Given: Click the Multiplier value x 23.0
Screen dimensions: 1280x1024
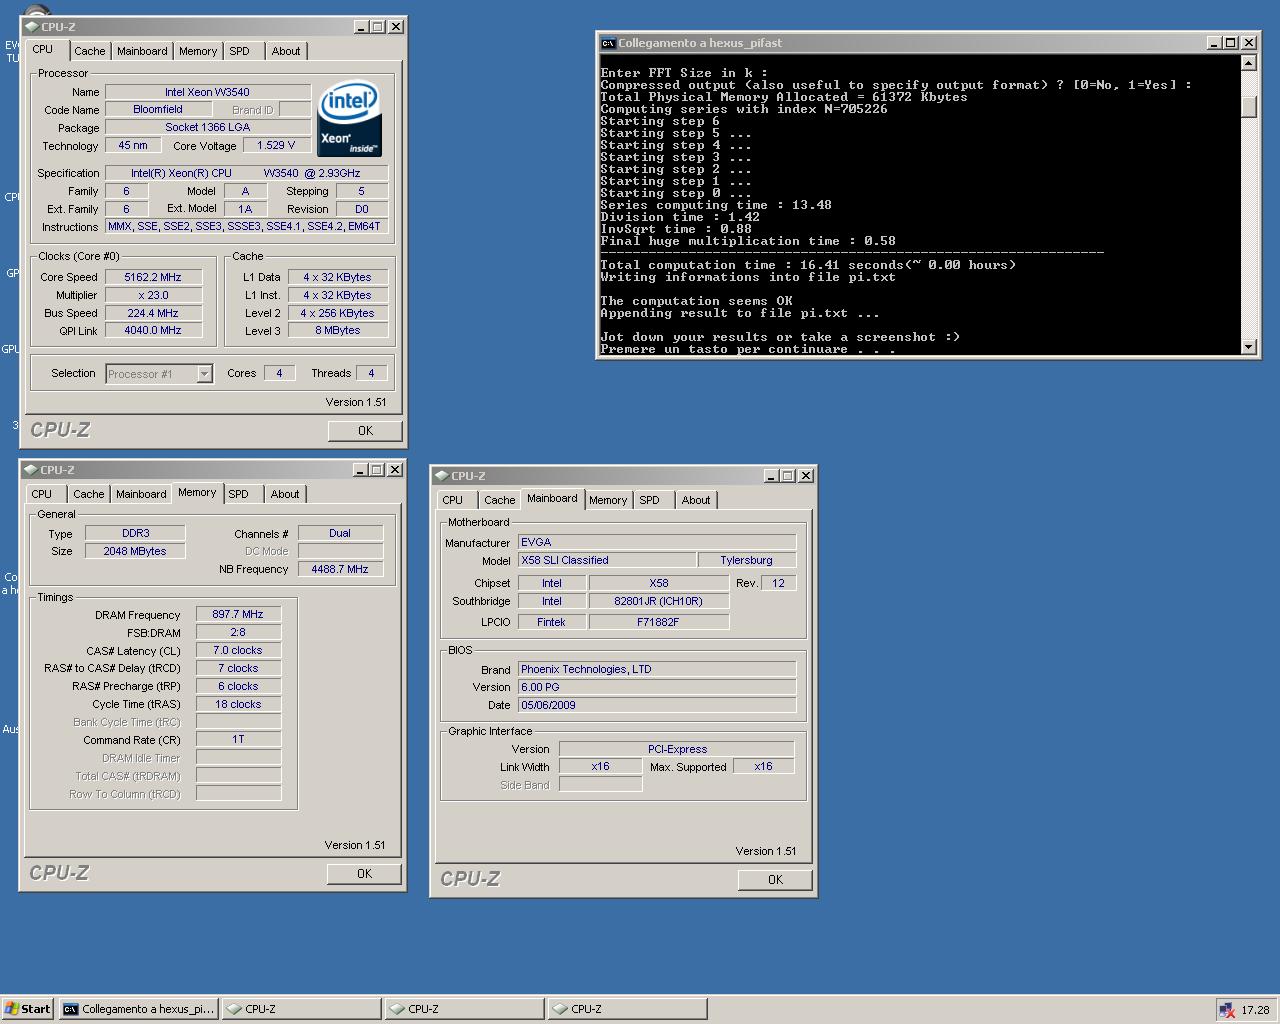Looking at the screenshot, I should tap(153, 295).
